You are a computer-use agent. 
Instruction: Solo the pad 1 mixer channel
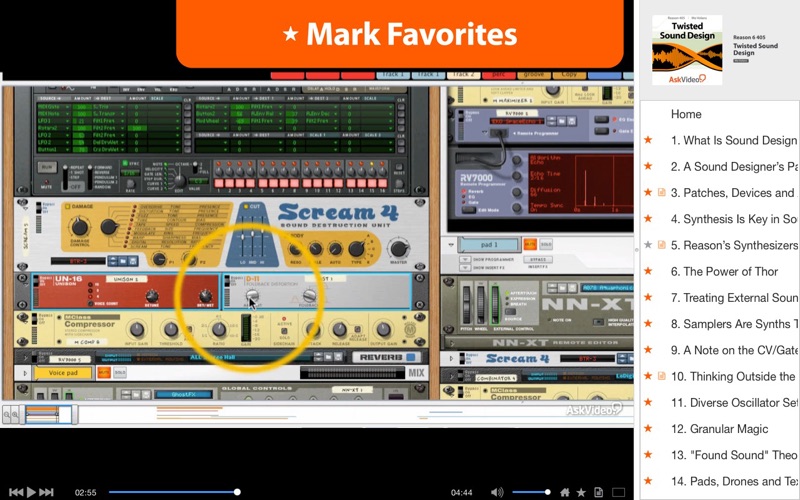546,244
